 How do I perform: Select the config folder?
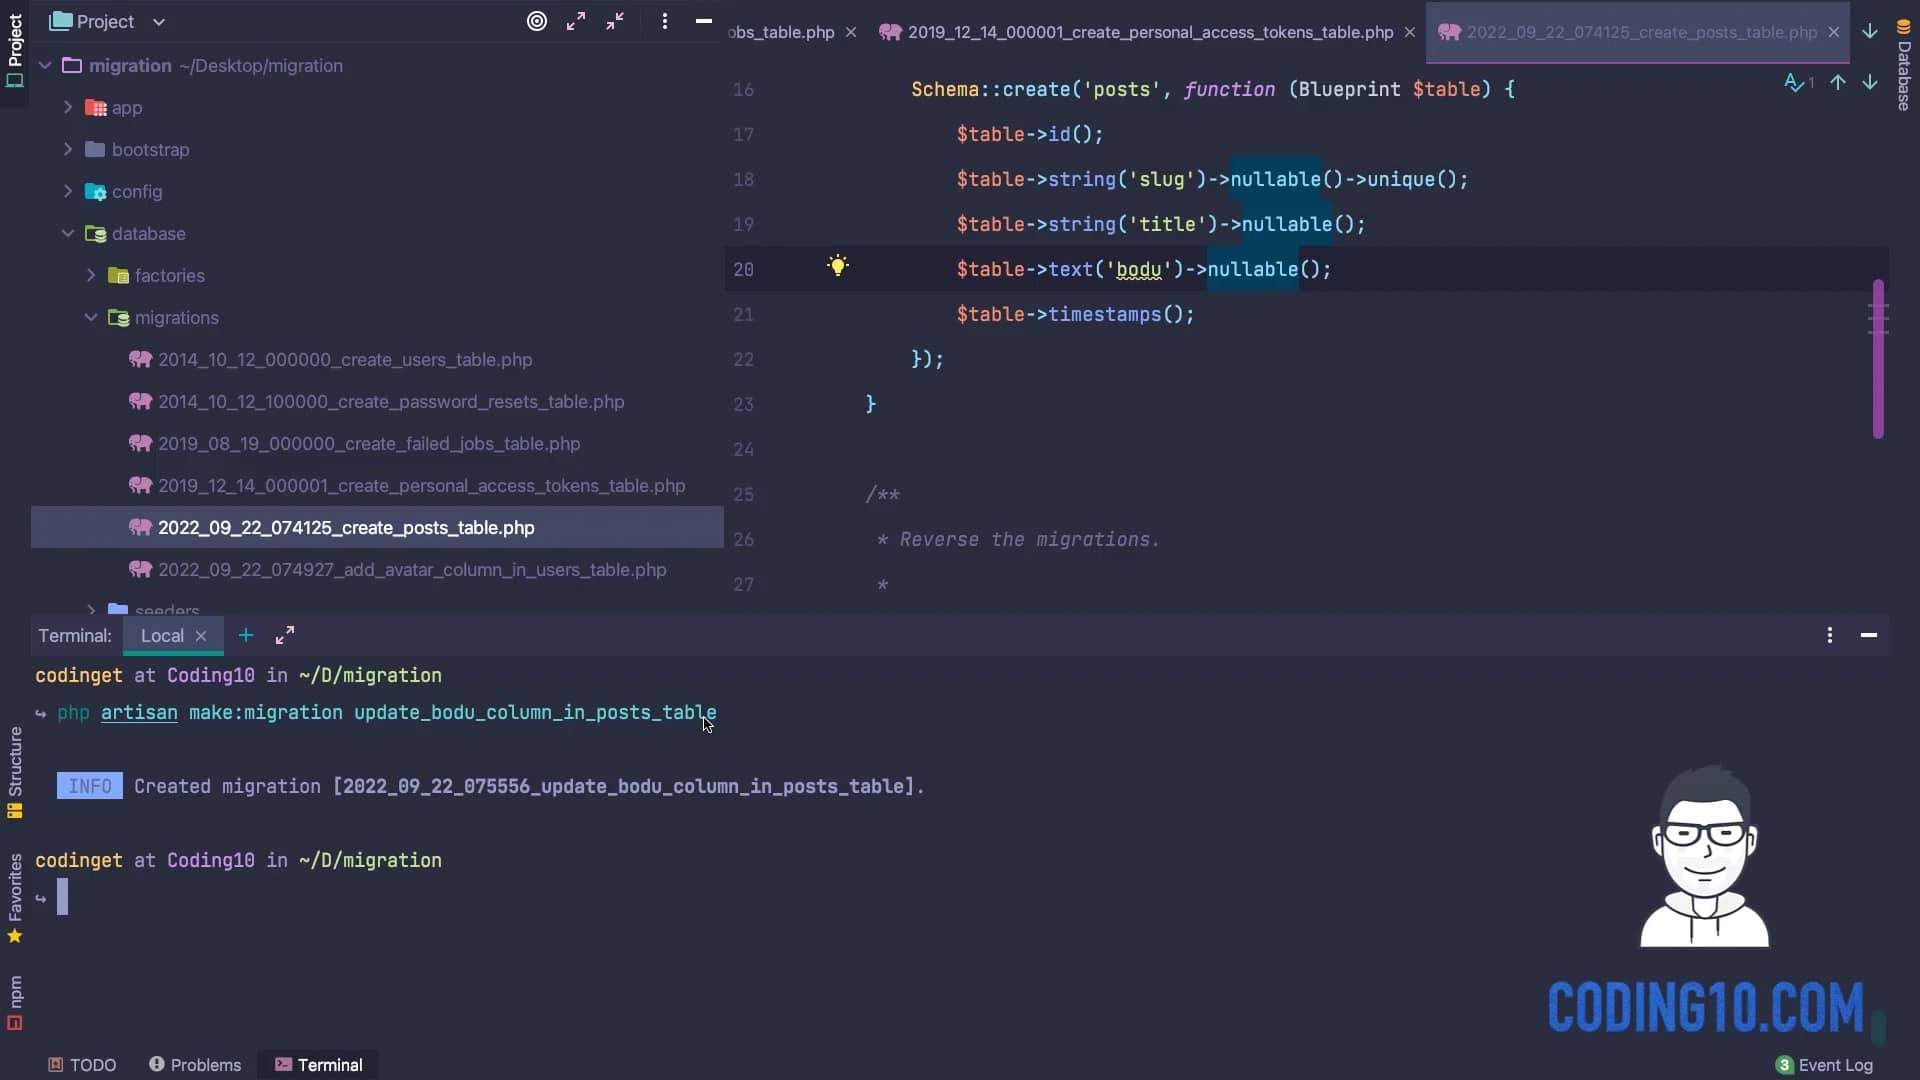[x=137, y=191]
